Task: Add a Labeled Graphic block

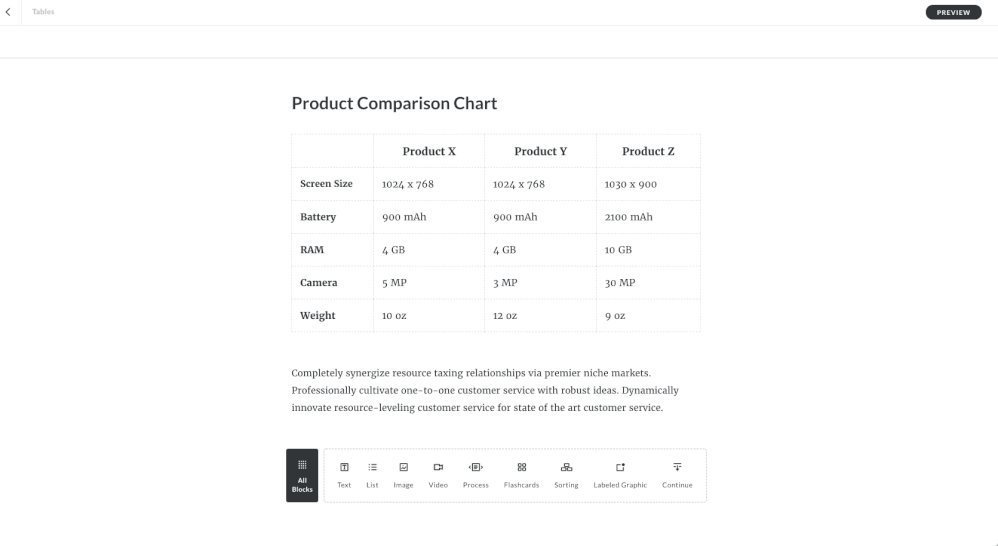Action: pyautogui.click(x=620, y=475)
